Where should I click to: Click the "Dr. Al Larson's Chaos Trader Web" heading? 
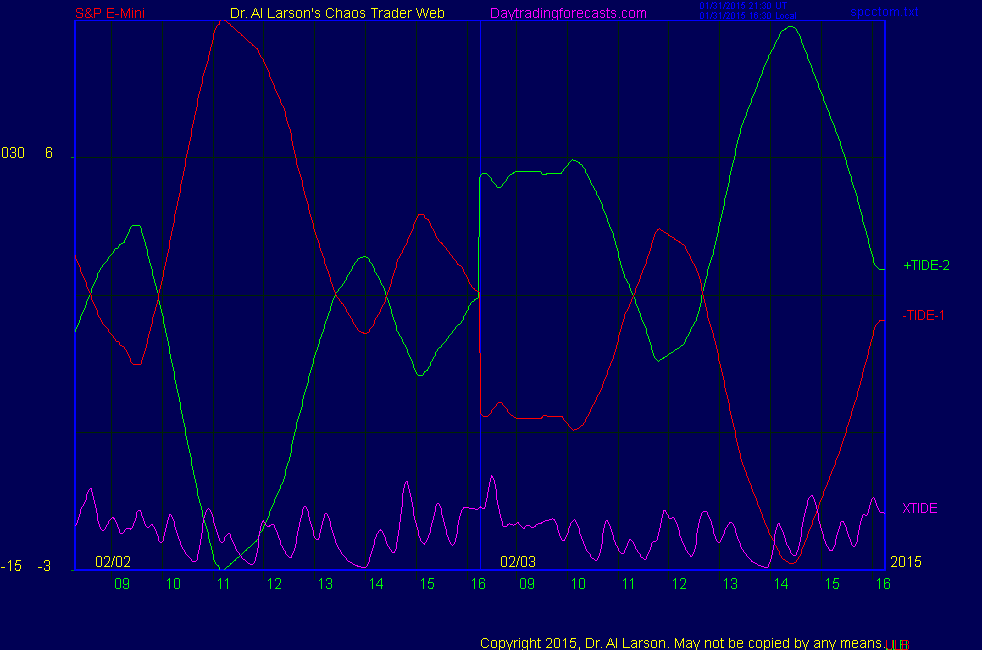337,13
